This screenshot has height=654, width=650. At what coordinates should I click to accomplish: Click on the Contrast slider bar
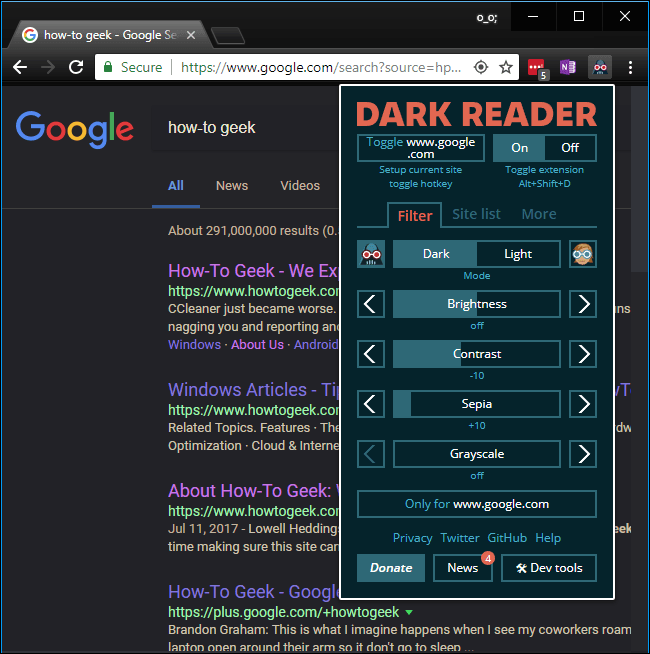pyautogui.click(x=476, y=354)
